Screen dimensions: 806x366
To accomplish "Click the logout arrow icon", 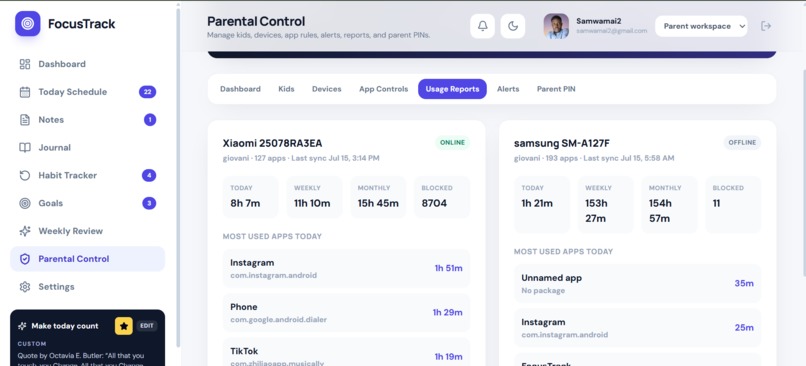I will click(x=766, y=26).
